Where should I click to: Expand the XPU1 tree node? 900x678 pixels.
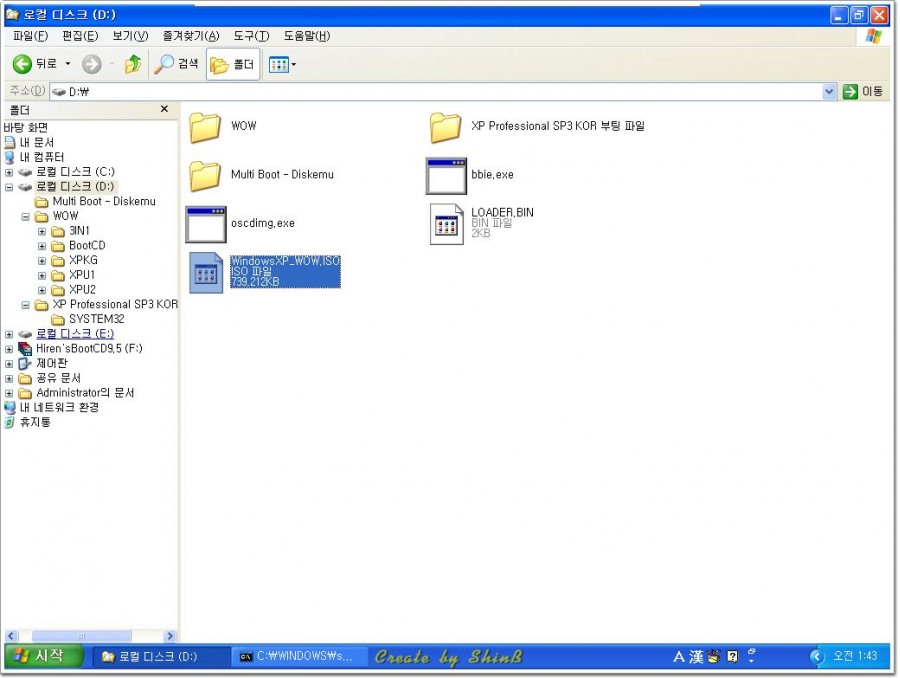(42, 276)
